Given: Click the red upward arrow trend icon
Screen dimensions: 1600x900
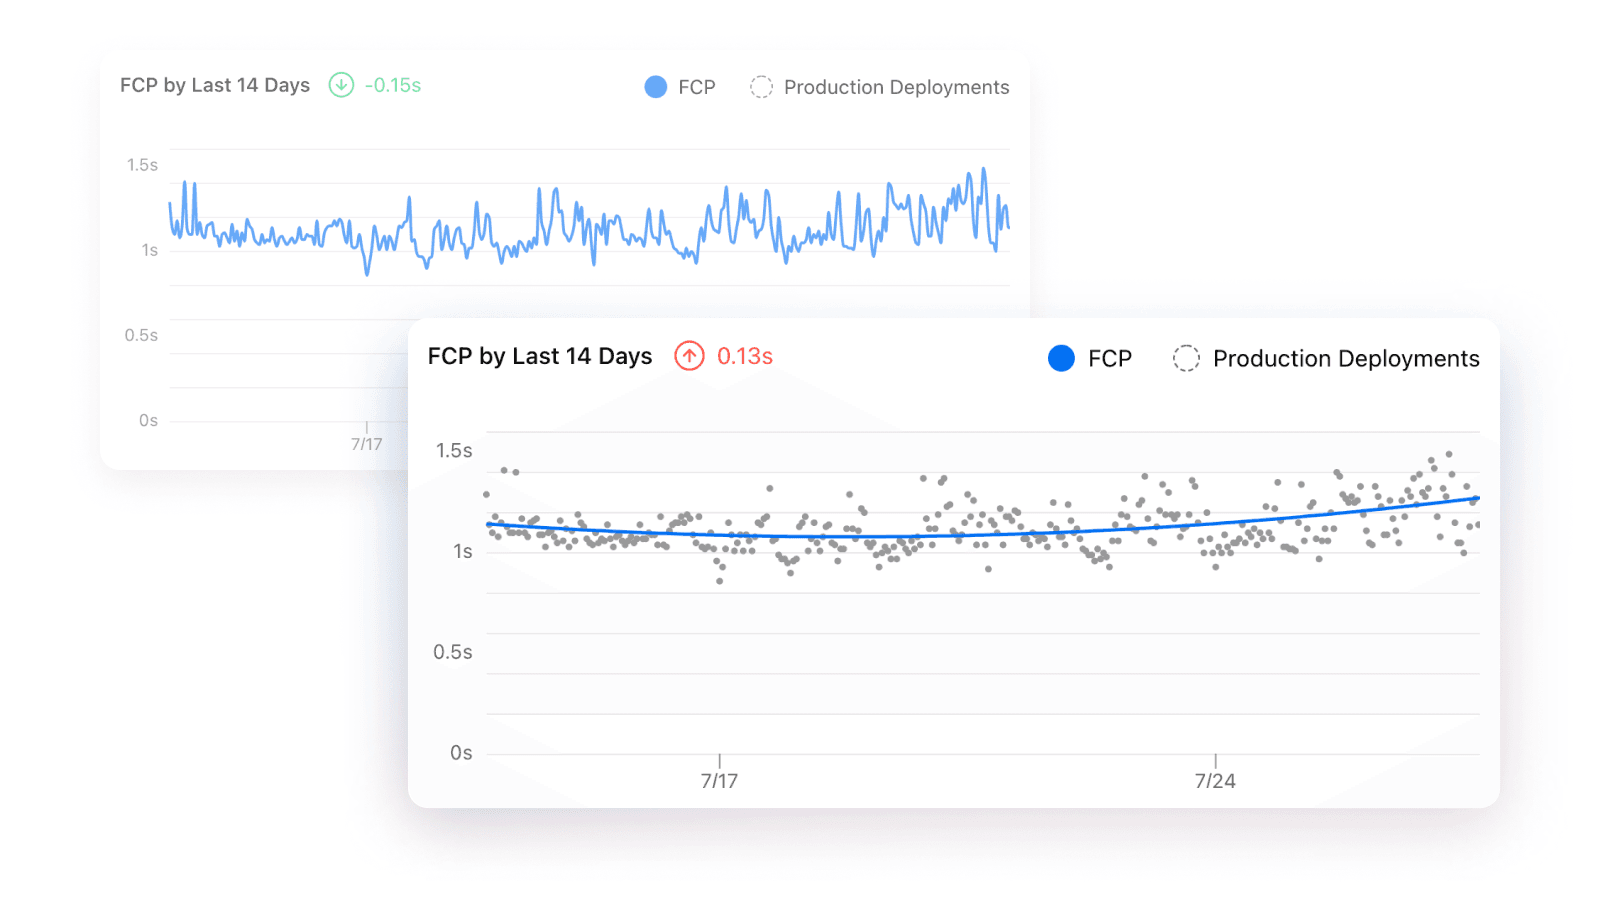Looking at the screenshot, I should coord(688,356).
